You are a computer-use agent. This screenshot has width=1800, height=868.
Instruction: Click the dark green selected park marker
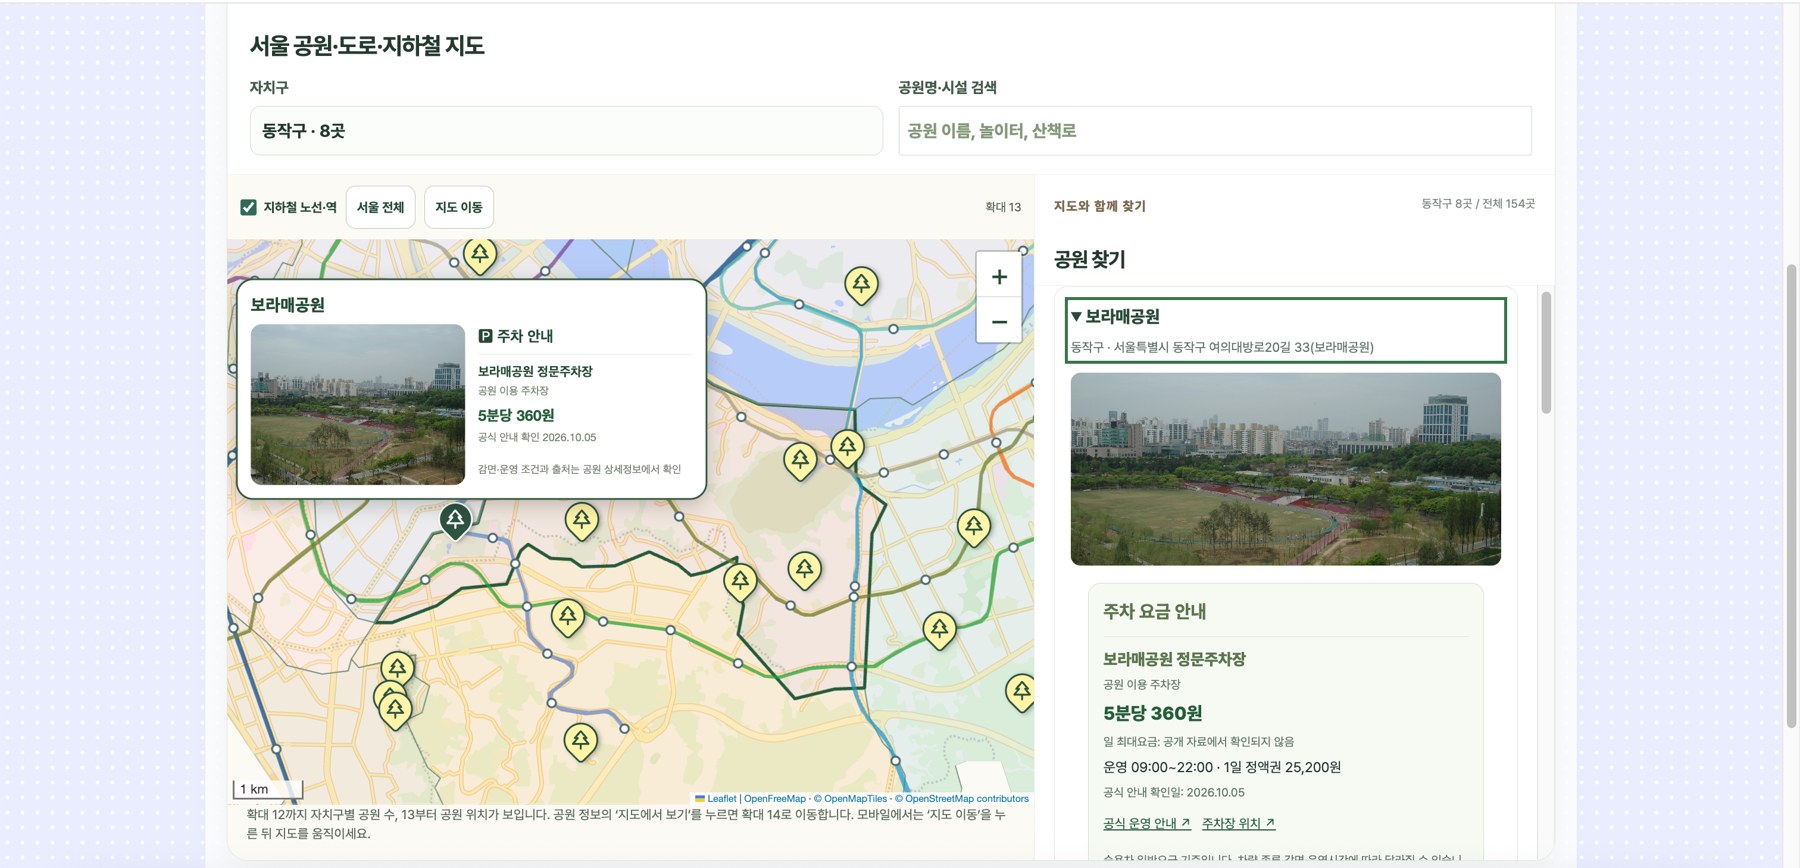coord(455,521)
